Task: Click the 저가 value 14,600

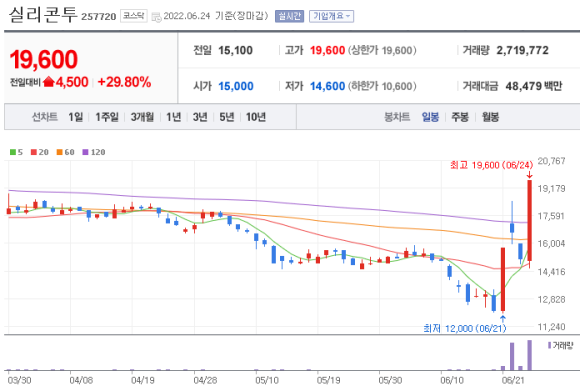Action: 327,86
